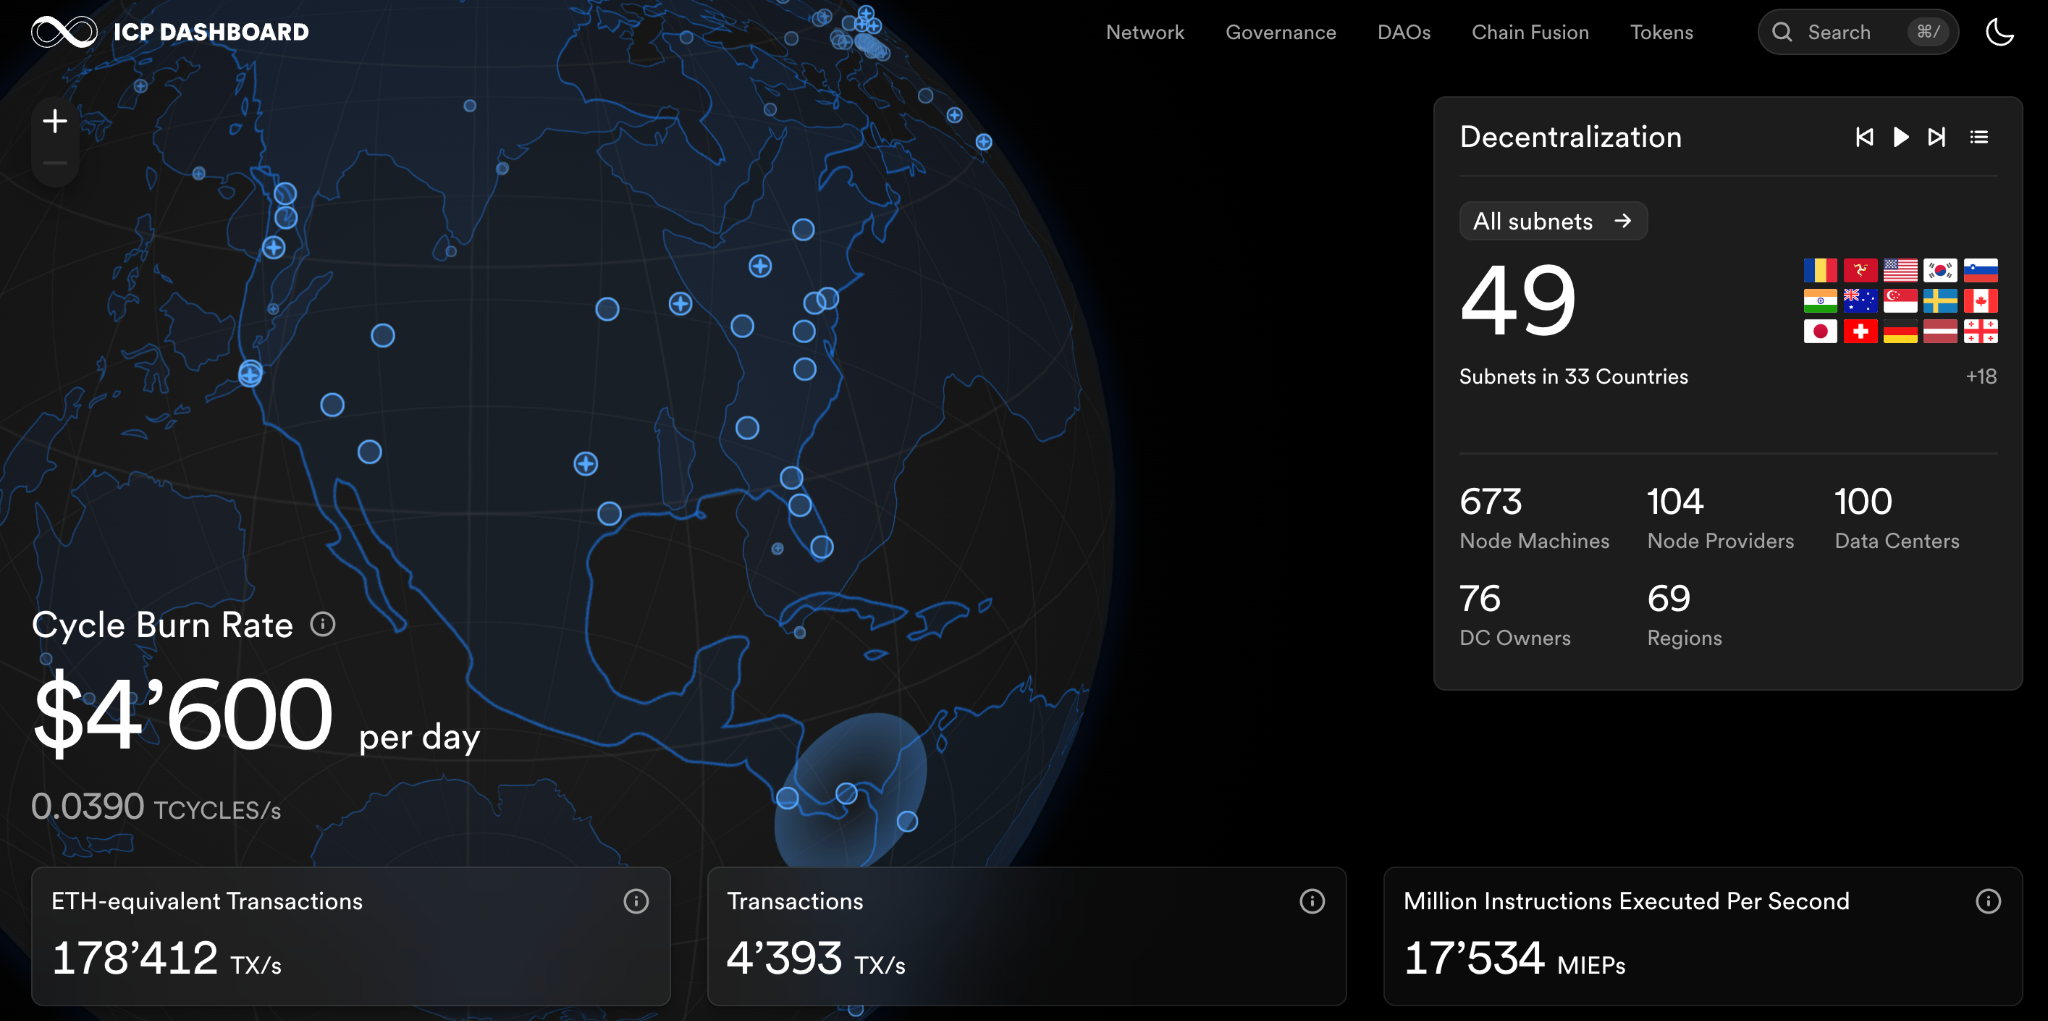Click the All subnets button
This screenshot has height=1021, width=2048.
(x=1553, y=221)
